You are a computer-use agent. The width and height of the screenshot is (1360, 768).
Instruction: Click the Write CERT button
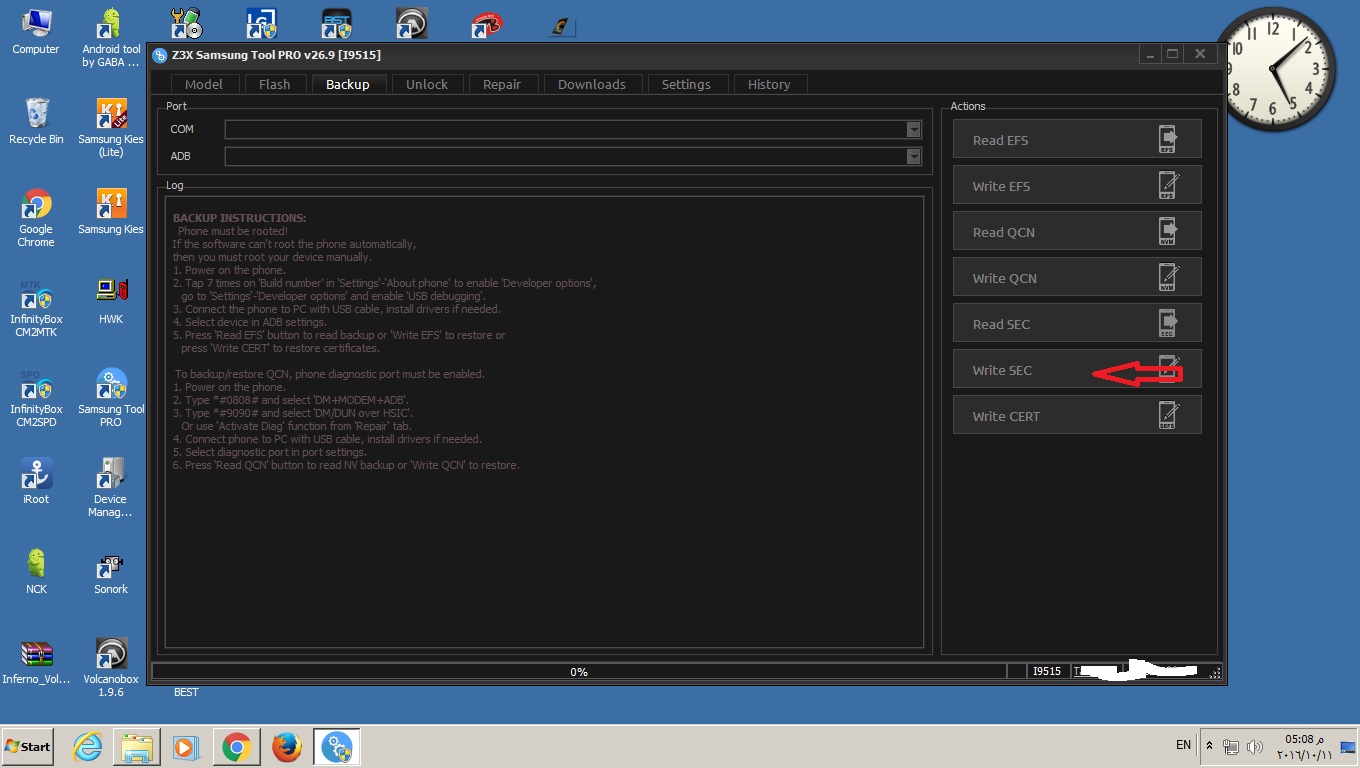click(x=1077, y=415)
